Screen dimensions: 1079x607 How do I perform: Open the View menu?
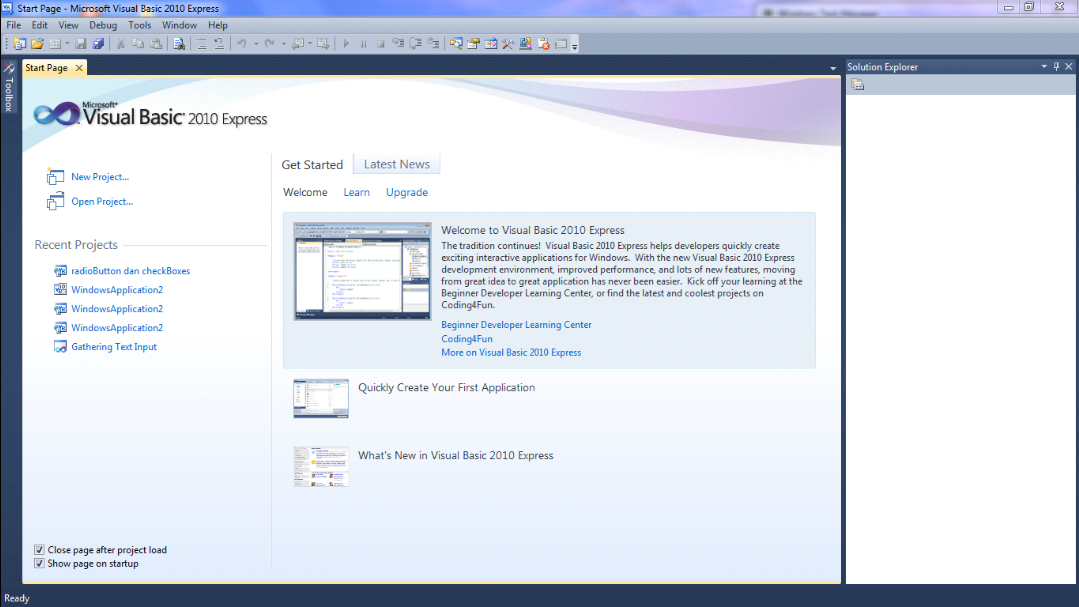(x=68, y=25)
